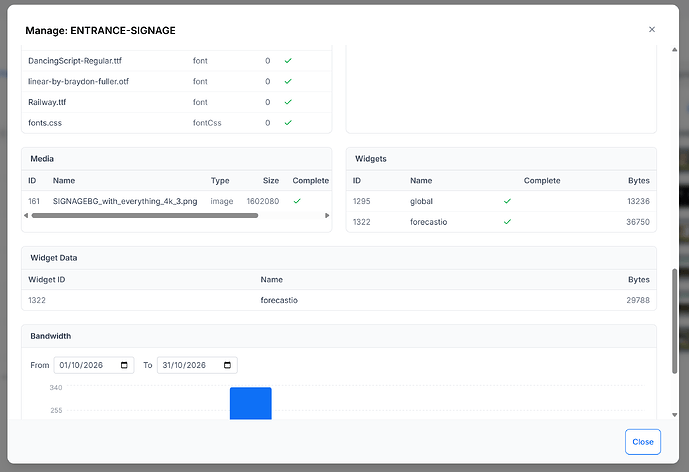689x472 pixels.
Task: Click the complete check for global widget
Action: coord(507,201)
